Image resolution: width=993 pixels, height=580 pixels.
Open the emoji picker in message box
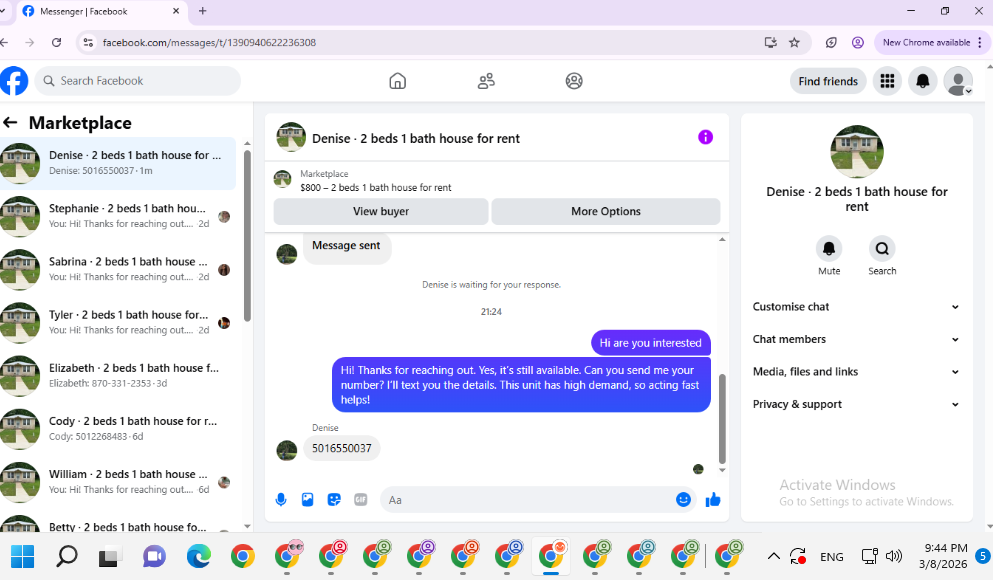coord(683,500)
